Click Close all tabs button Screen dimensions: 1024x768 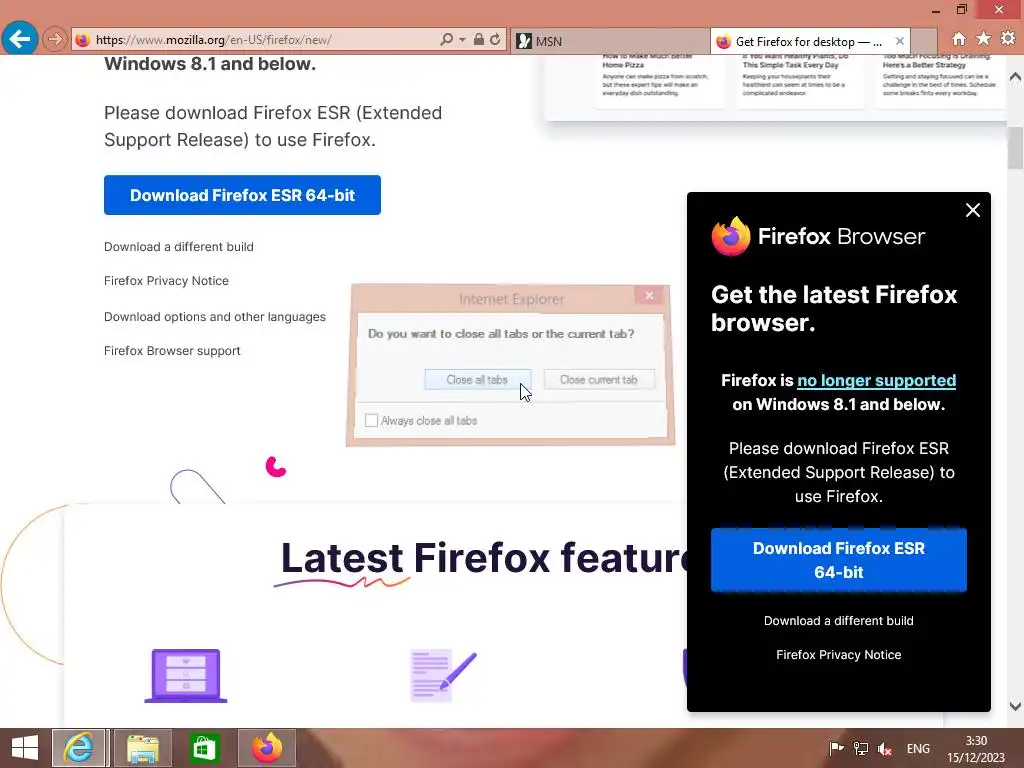tap(477, 379)
